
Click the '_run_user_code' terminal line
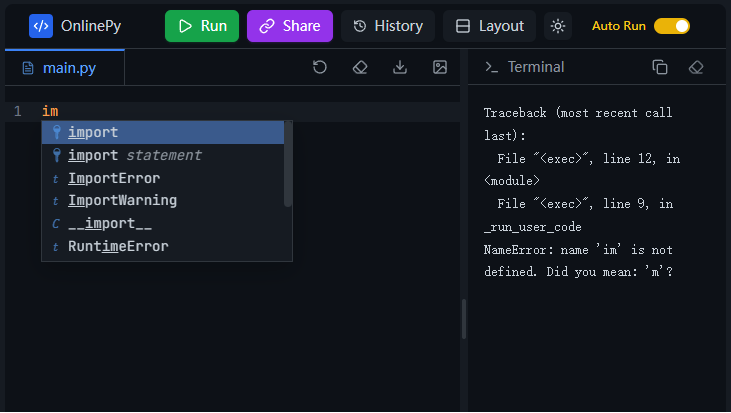[532, 227]
